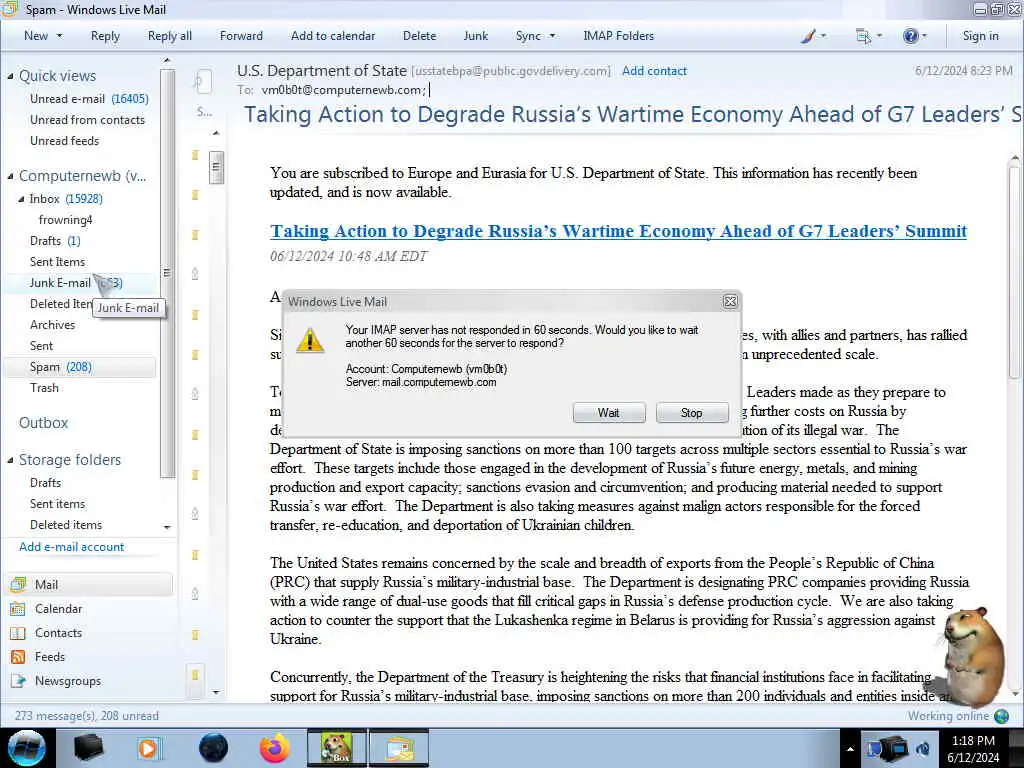Open the Archives folder
Viewport: 1024px width, 768px height.
[52, 325]
